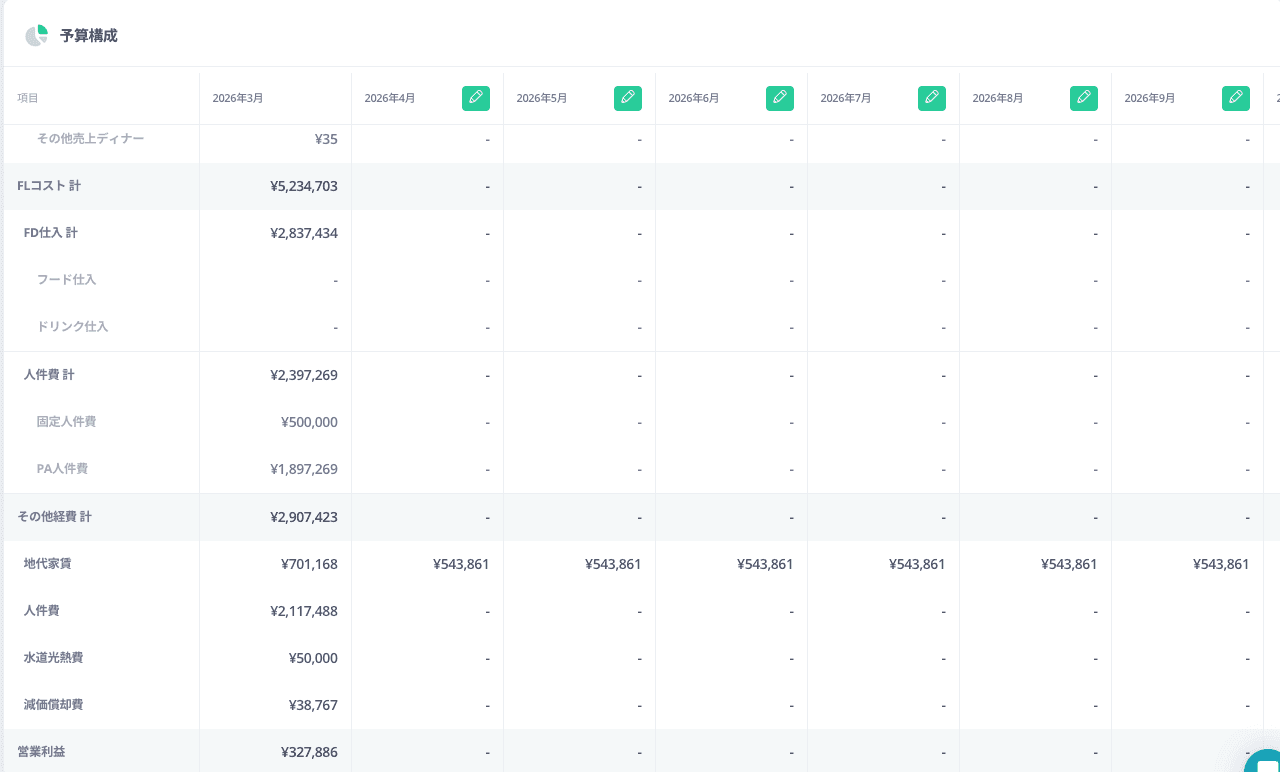
Task: Click the edit pencil icon for 2026年4月
Action: [476, 98]
